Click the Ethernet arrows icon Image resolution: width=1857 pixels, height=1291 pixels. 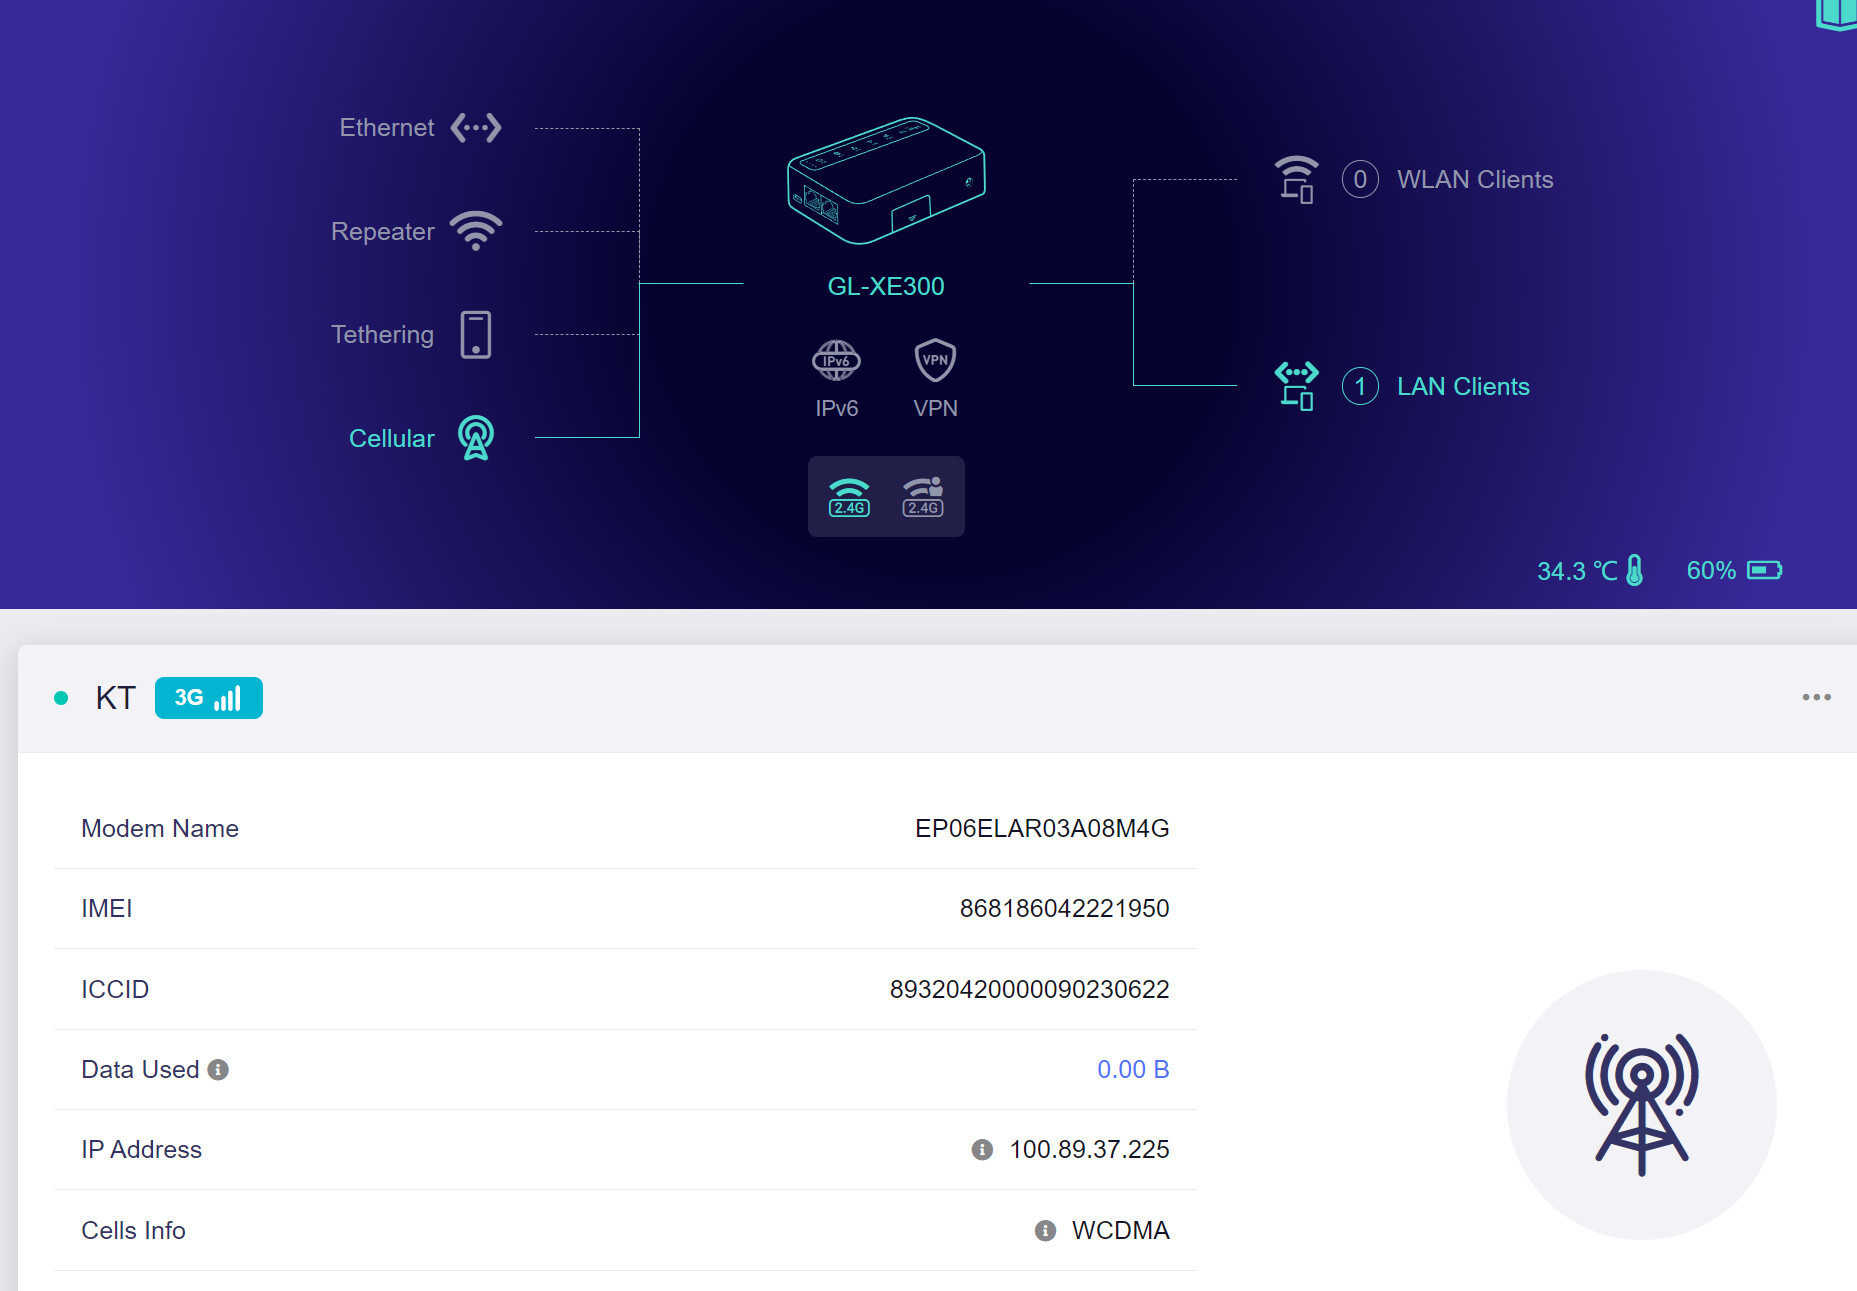tap(476, 128)
